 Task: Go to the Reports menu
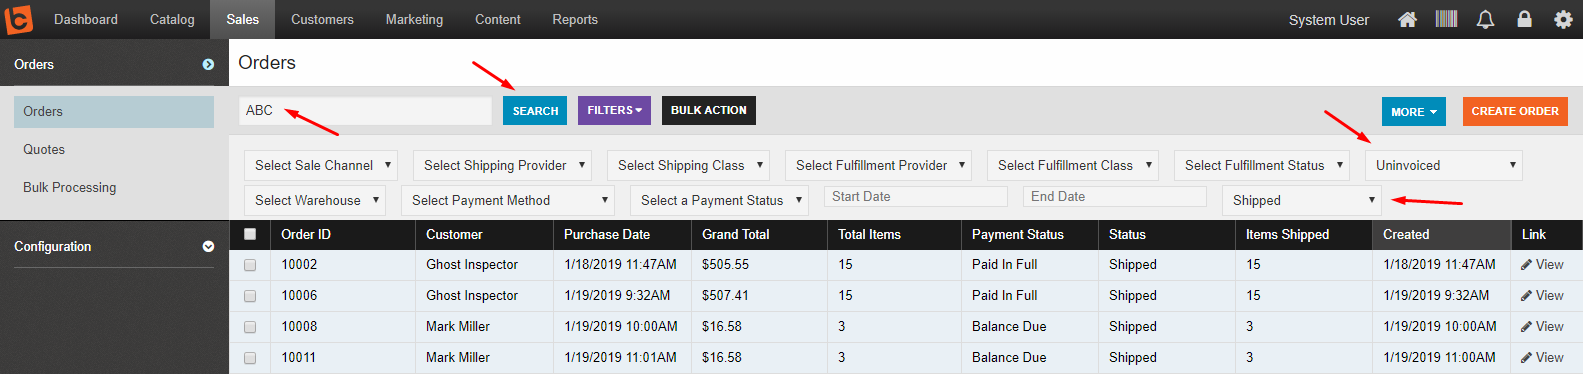[x=575, y=19]
